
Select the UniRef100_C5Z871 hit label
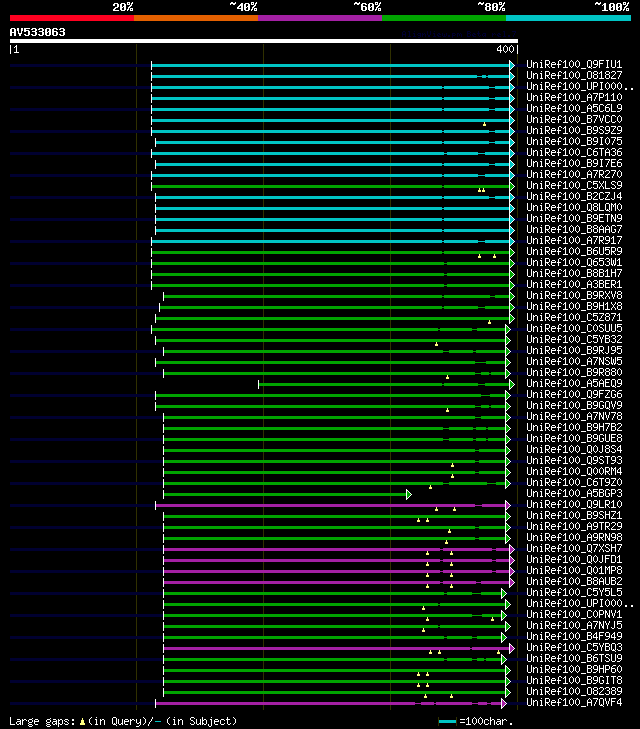[x=574, y=318]
